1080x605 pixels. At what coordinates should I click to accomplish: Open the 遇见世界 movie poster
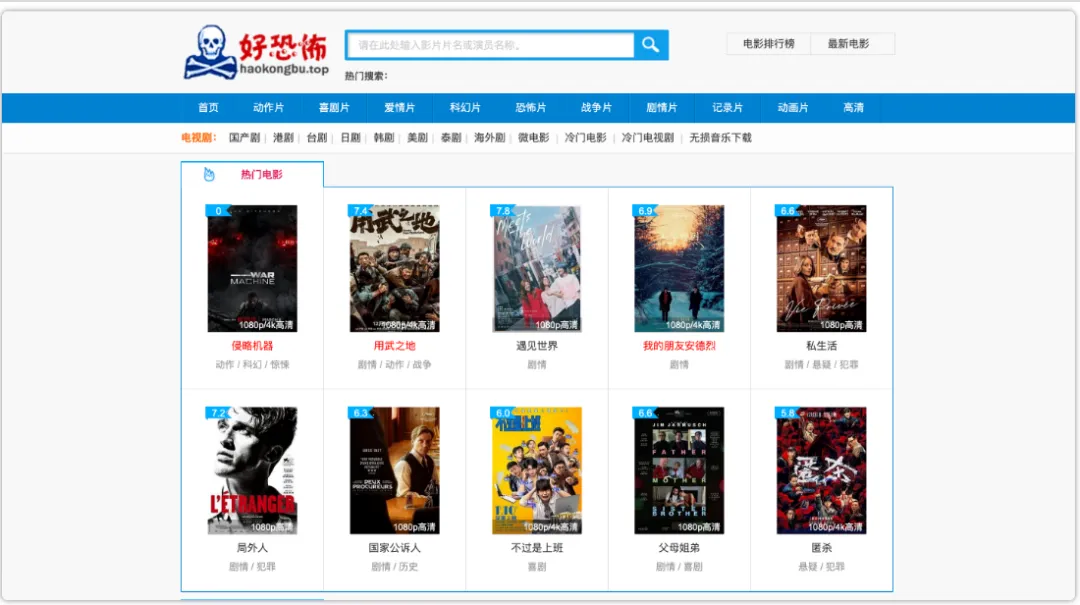click(537, 268)
